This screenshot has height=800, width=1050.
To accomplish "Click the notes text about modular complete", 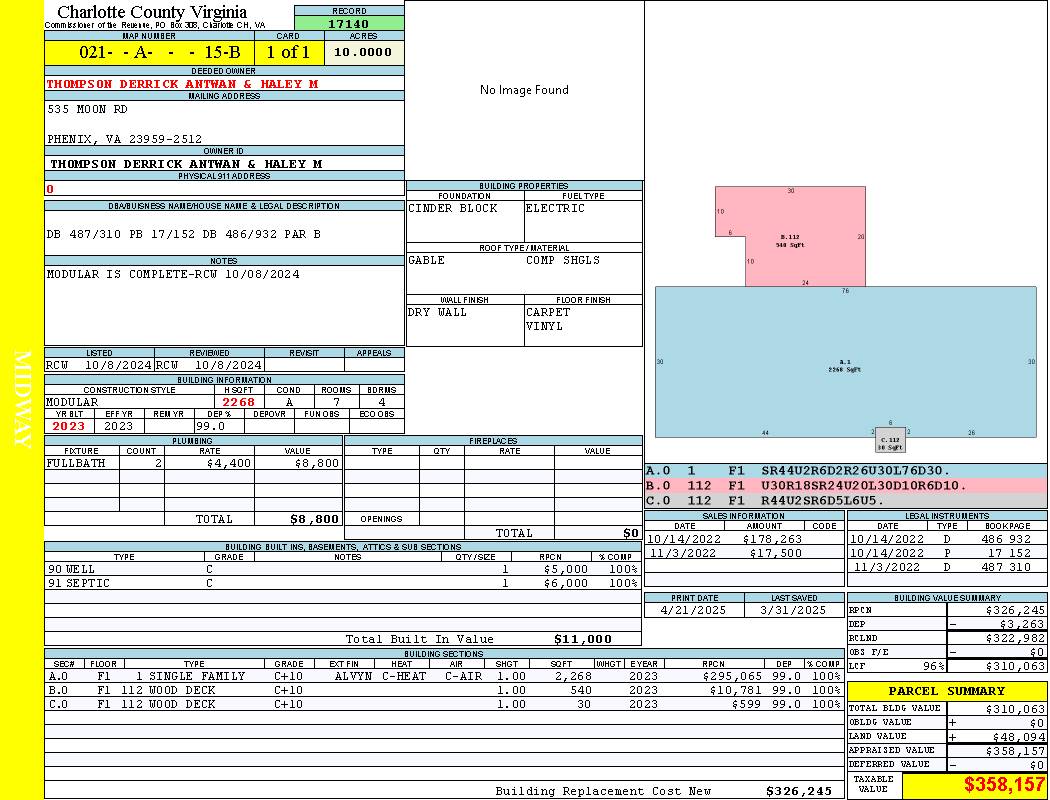I will [x=173, y=274].
